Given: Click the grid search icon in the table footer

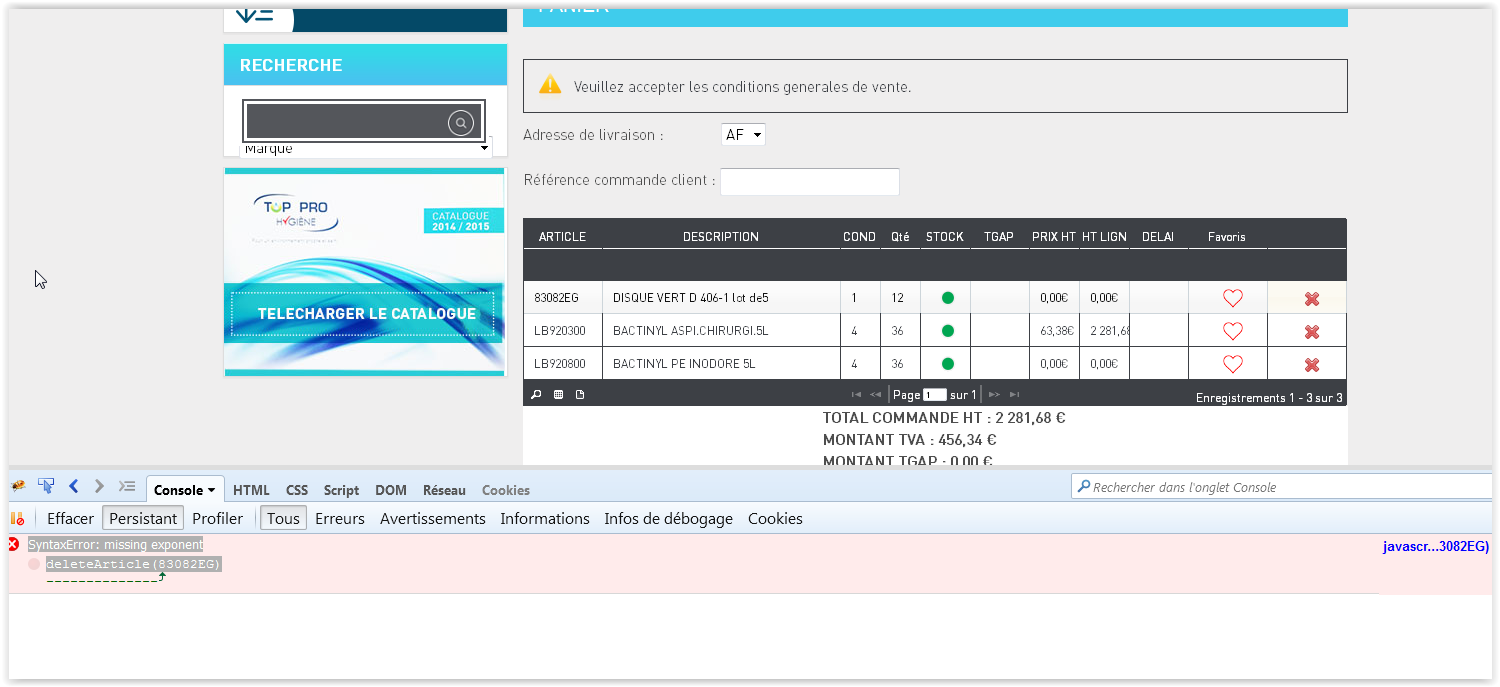Looking at the screenshot, I should [x=536, y=395].
